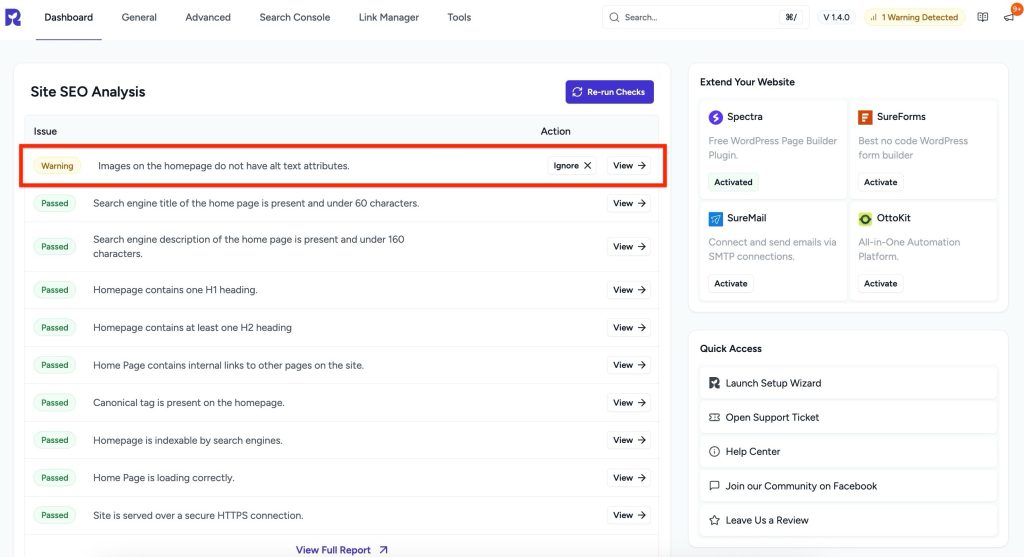Open the Search Console tab
Viewport: 1024px width, 557px height.
tap(294, 17)
